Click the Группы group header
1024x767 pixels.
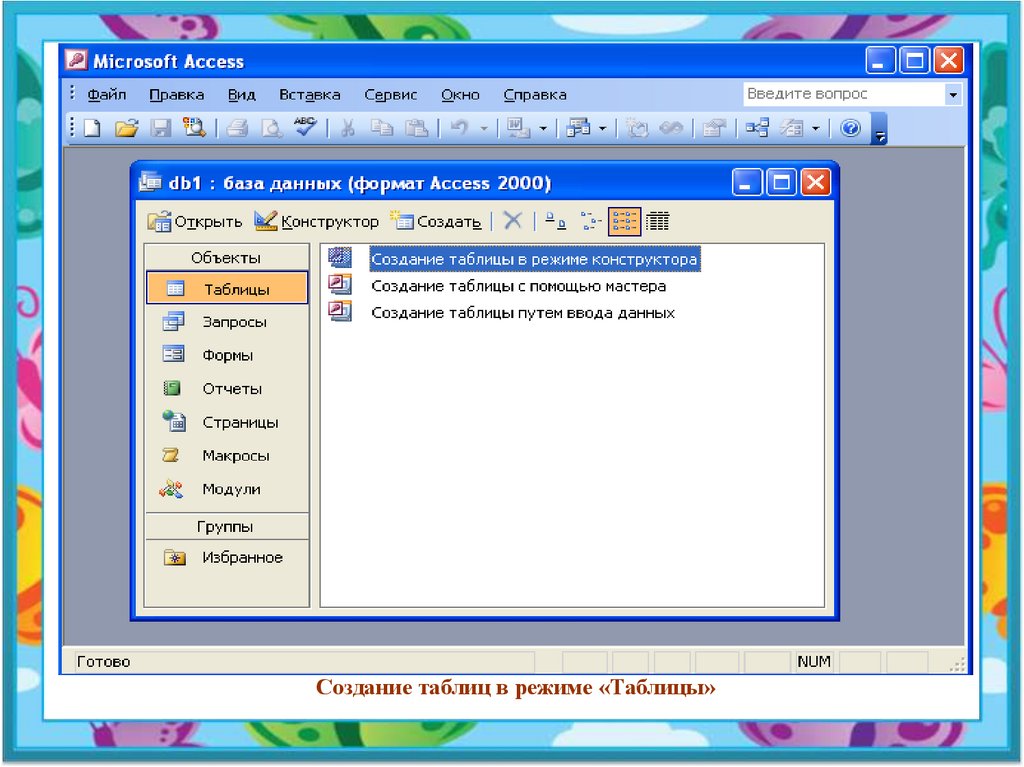[x=226, y=526]
